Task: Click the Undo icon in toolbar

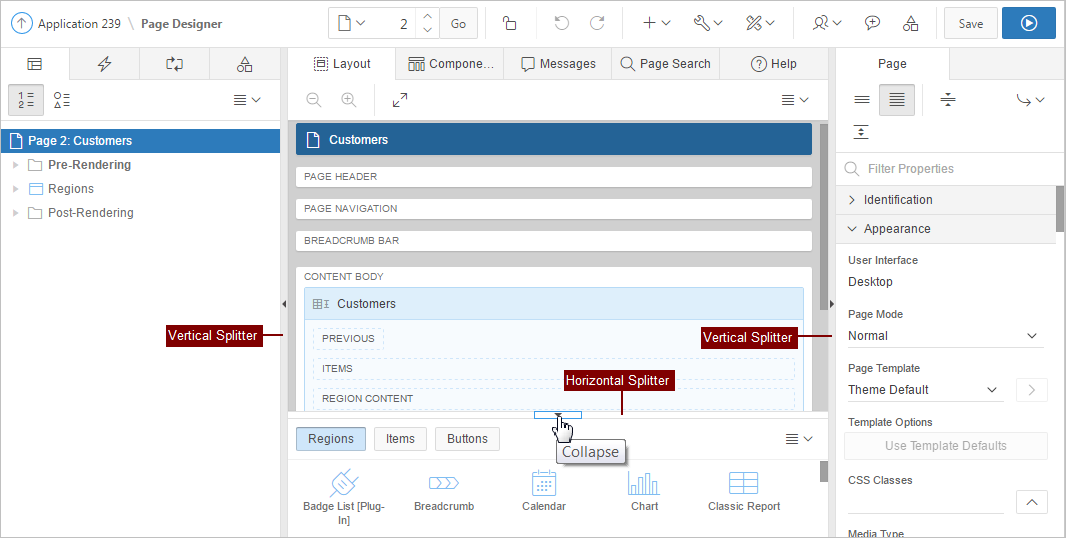Action: pyautogui.click(x=562, y=23)
